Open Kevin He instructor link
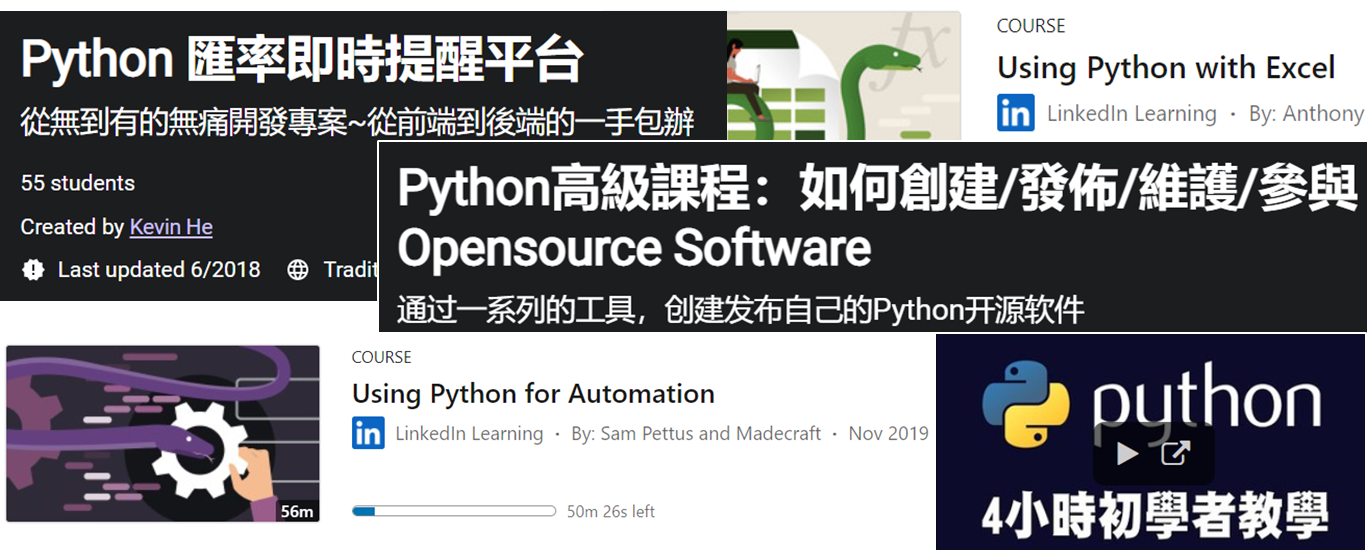 point(171,227)
